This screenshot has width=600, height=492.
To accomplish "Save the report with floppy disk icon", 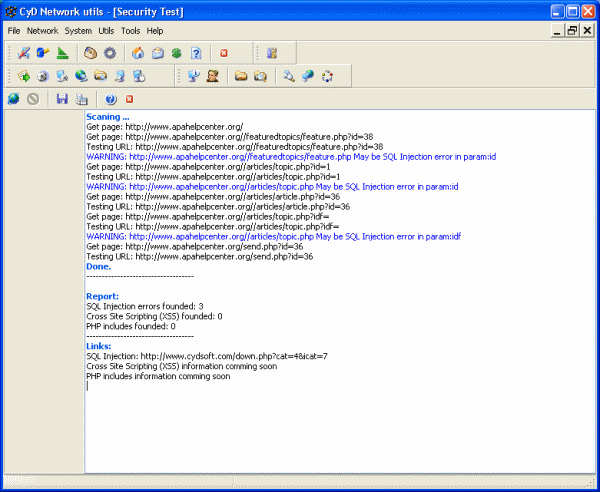I will 62,99.
